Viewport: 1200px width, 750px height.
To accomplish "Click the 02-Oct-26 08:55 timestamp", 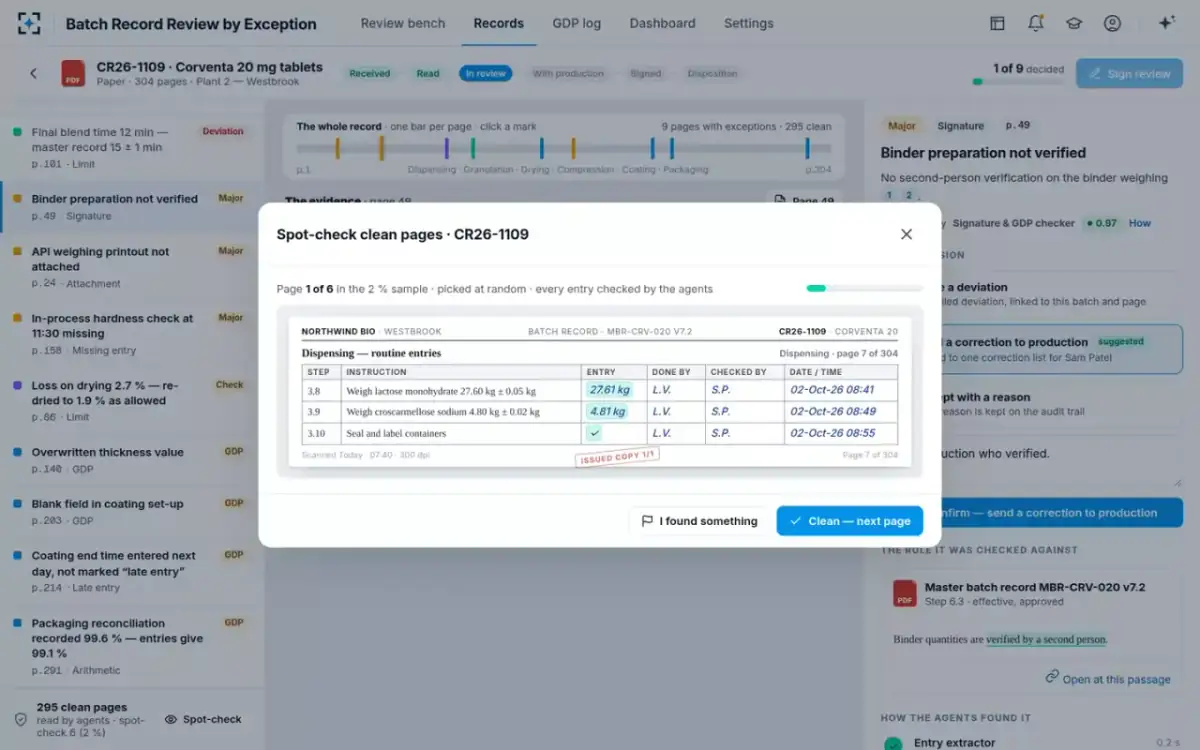I will [832, 433].
